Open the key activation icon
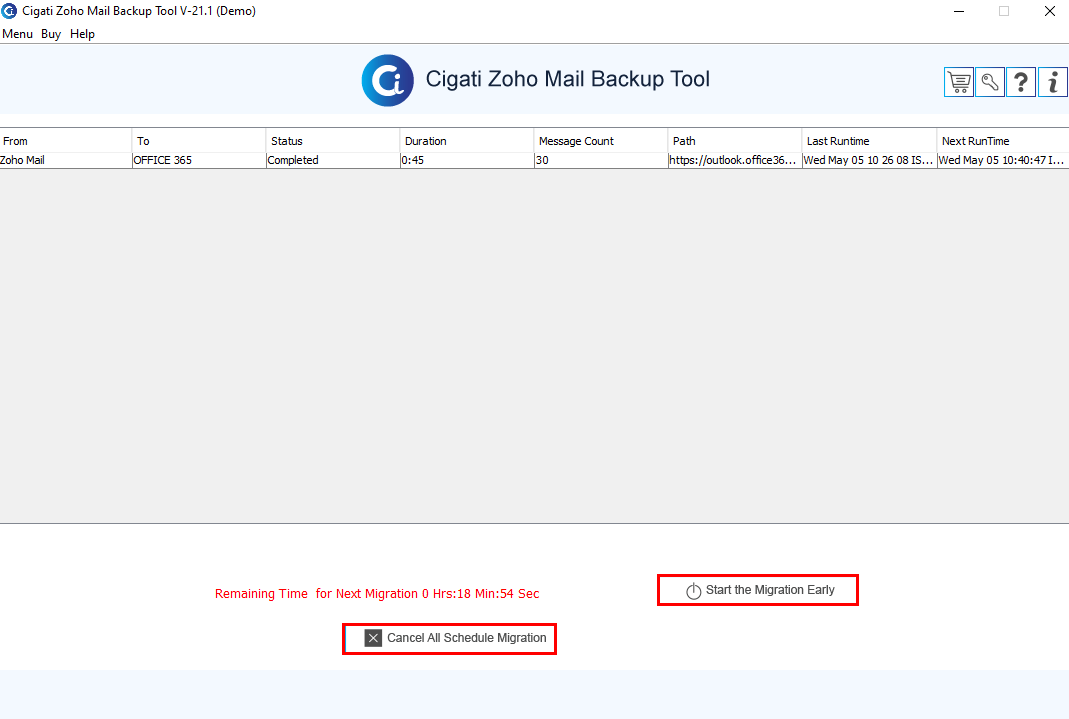 coord(990,82)
